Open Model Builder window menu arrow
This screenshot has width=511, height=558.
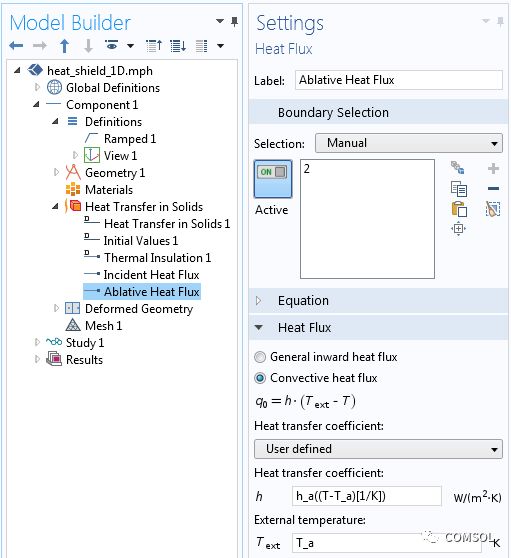220,21
